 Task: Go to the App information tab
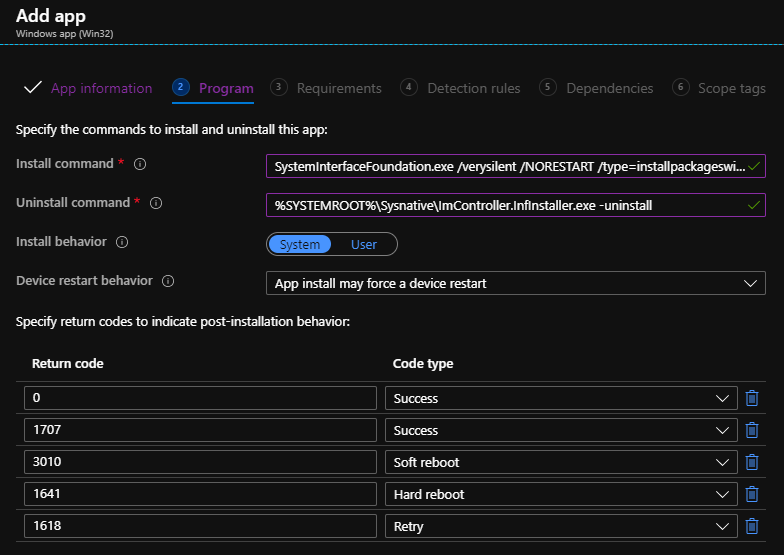click(x=102, y=88)
